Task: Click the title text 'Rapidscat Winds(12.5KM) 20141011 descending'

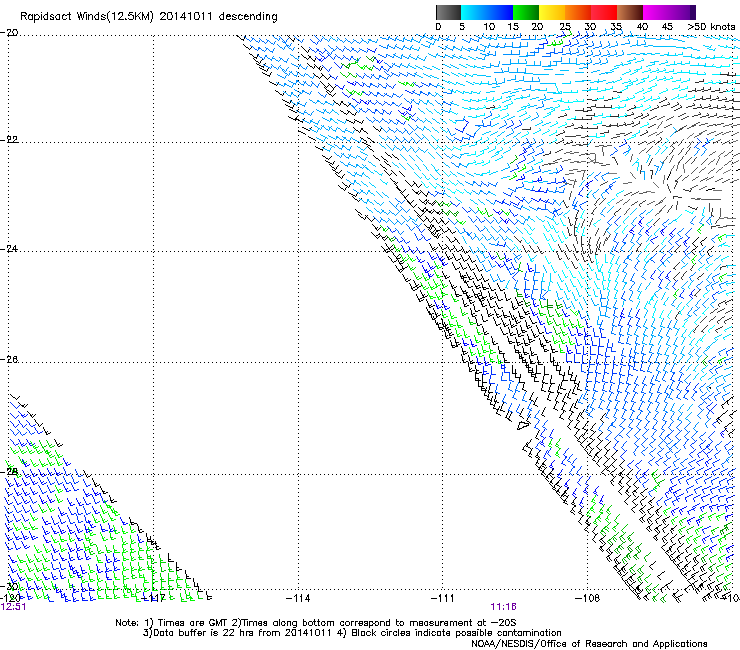Action: (x=149, y=17)
